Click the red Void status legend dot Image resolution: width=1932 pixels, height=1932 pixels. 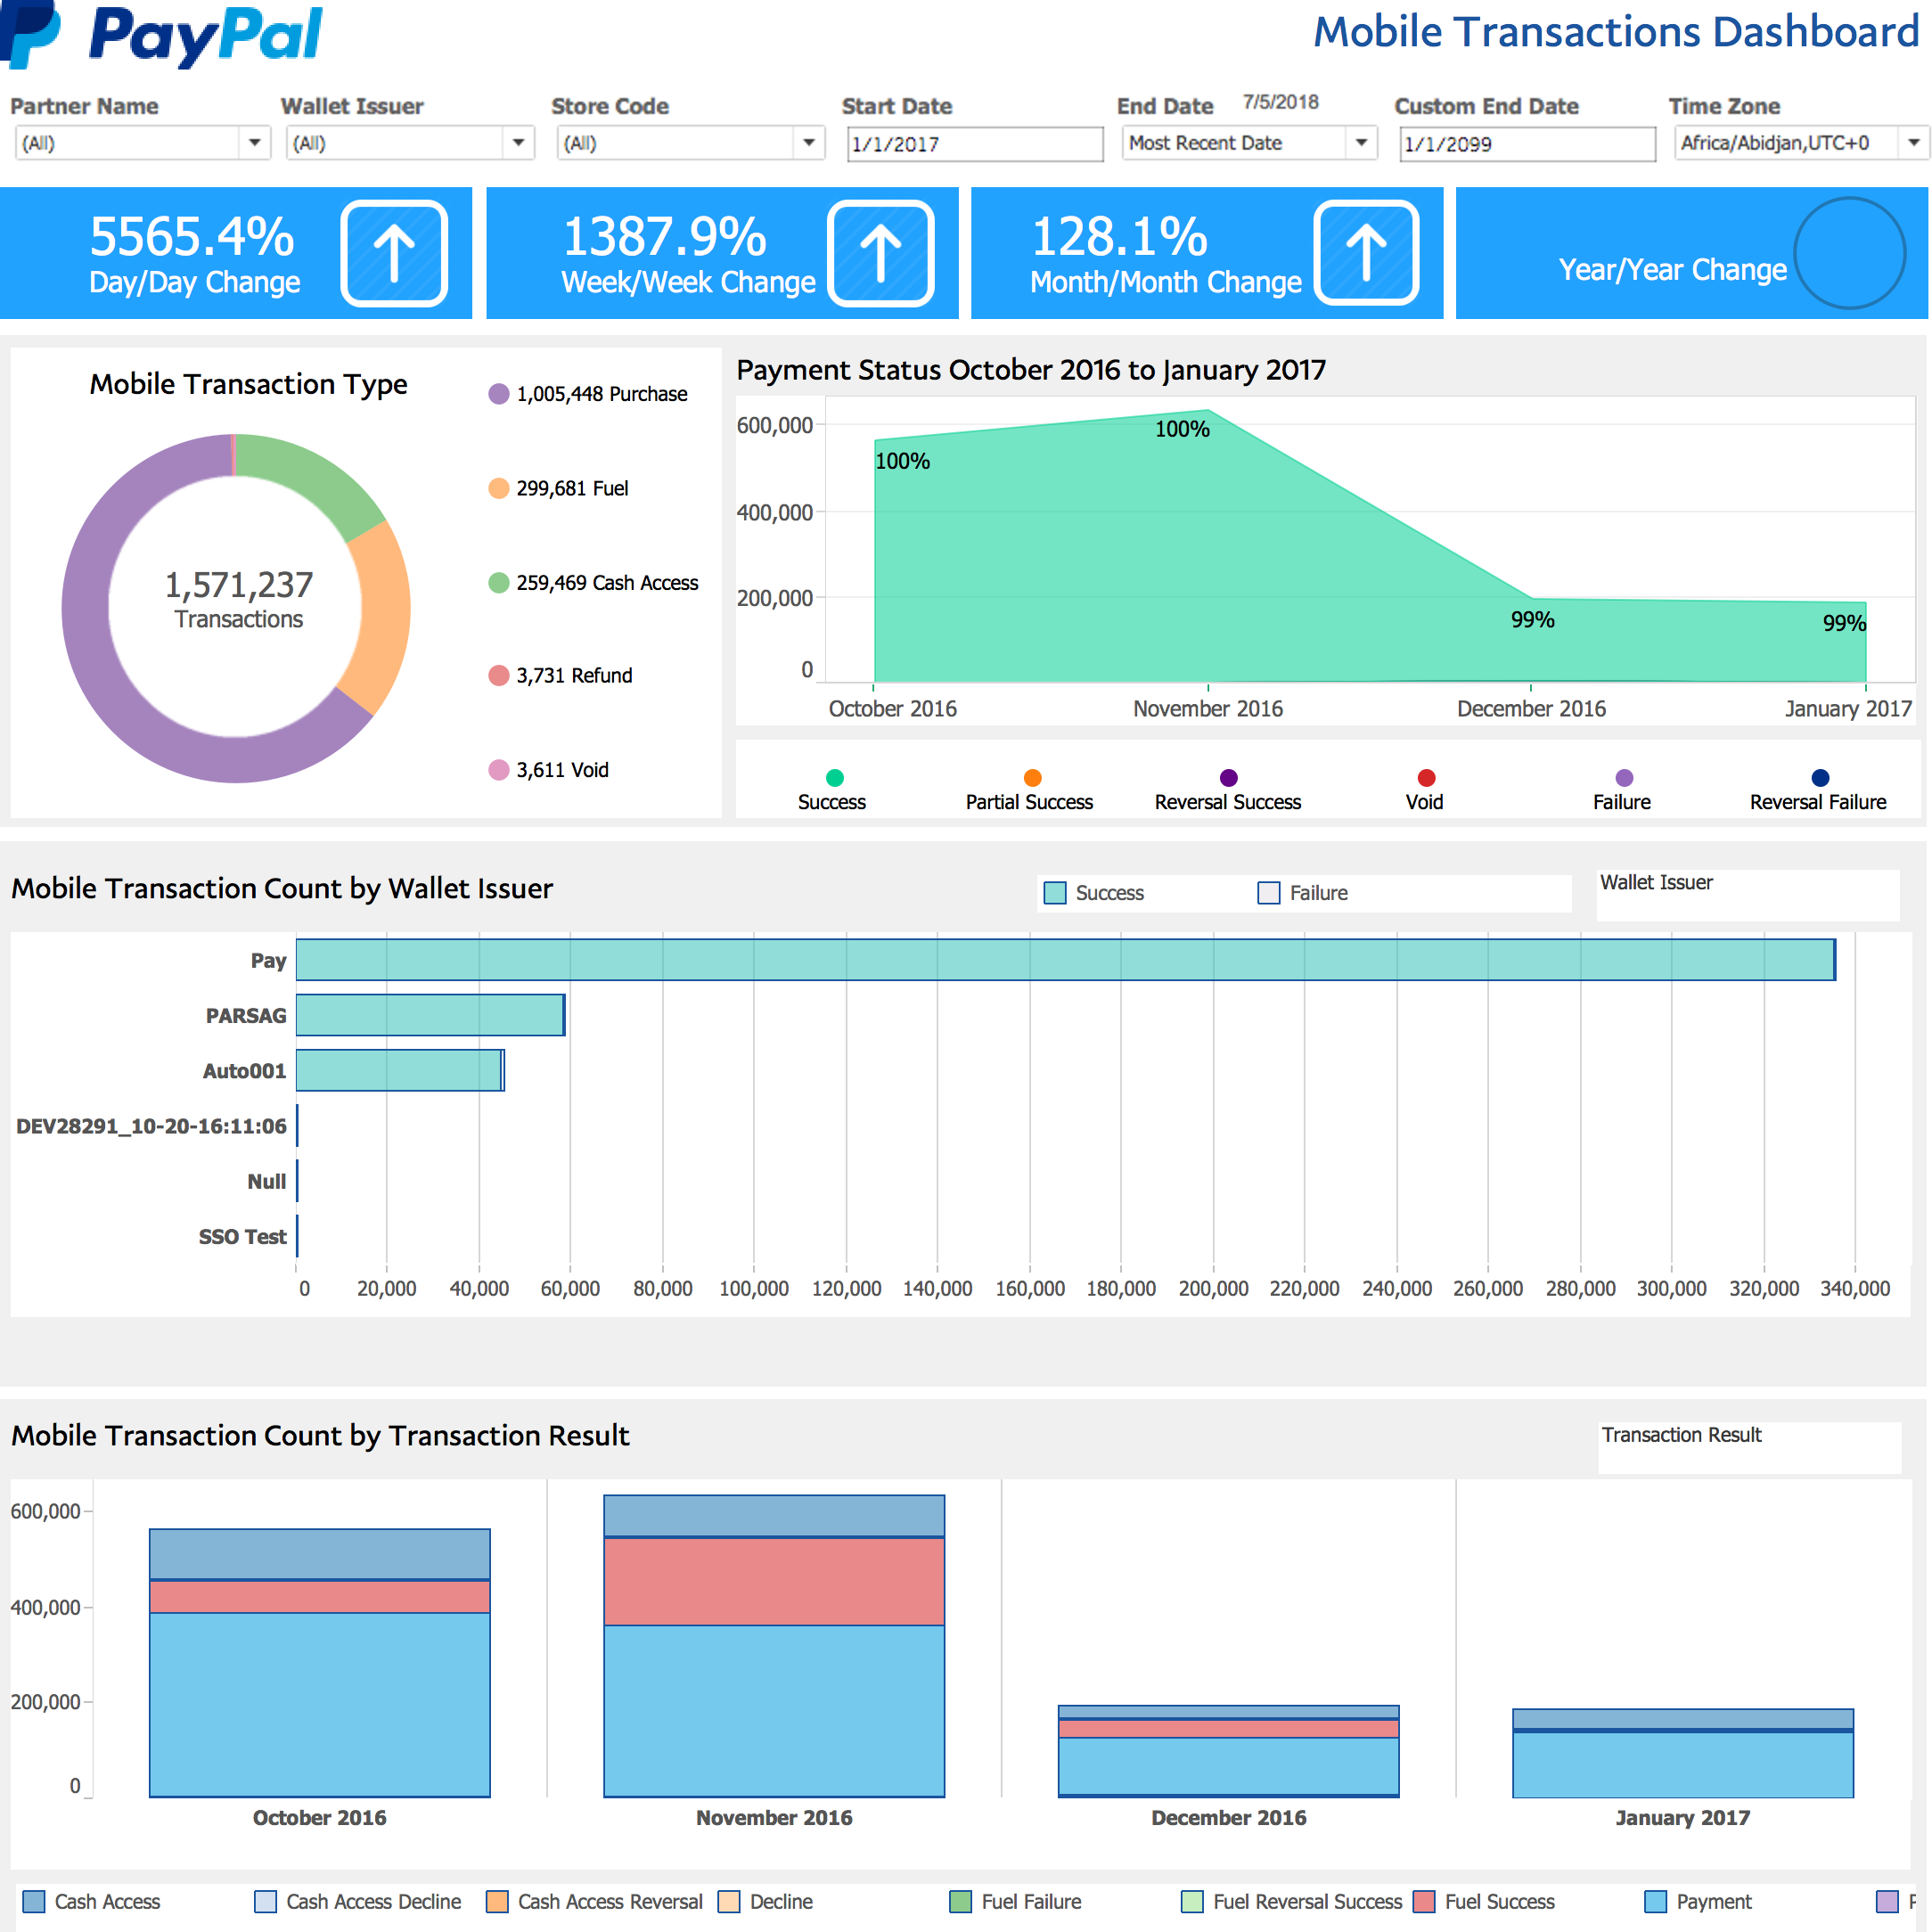[1427, 778]
